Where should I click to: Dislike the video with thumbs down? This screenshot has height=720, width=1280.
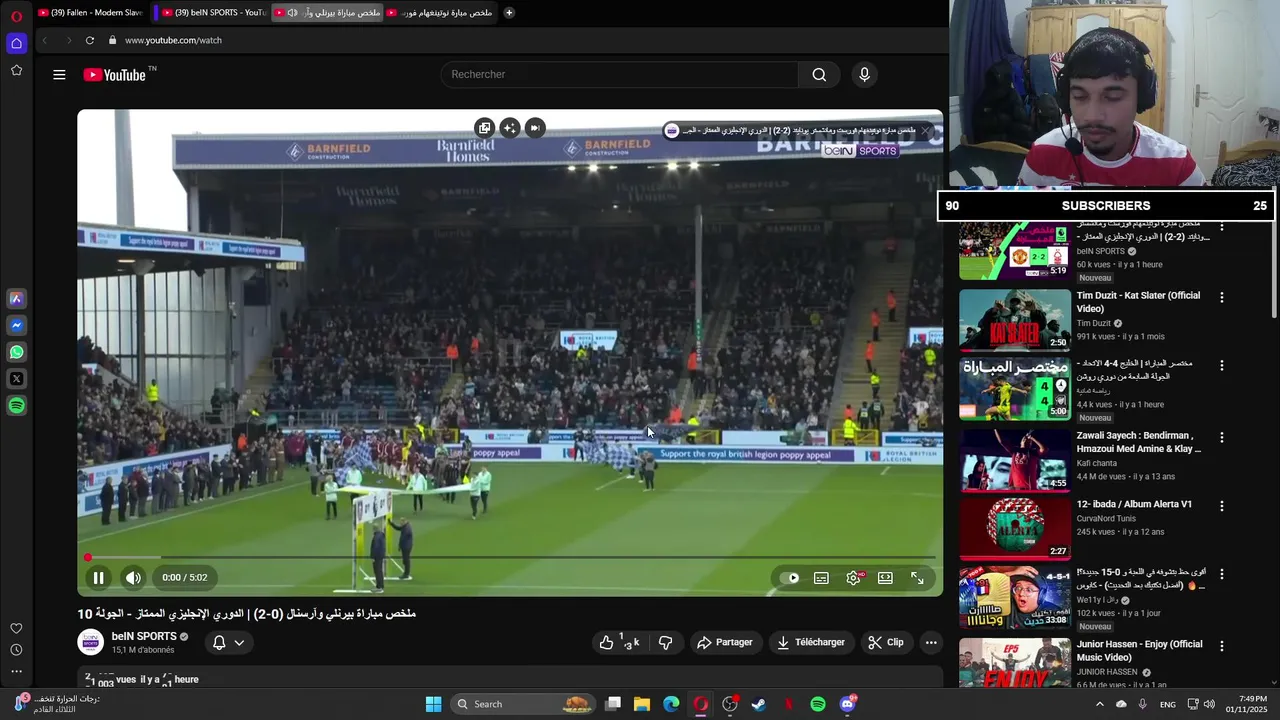(x=665, y=643)
